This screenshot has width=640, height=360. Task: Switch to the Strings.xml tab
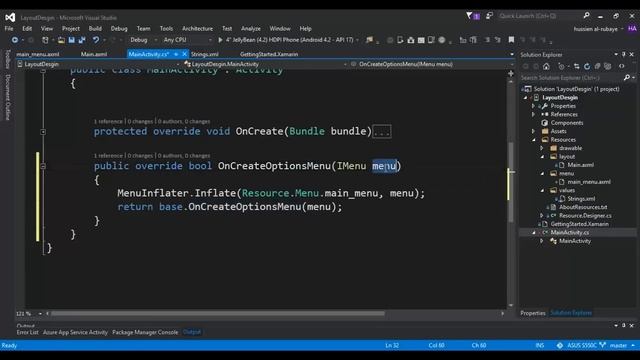pos(205,54)
